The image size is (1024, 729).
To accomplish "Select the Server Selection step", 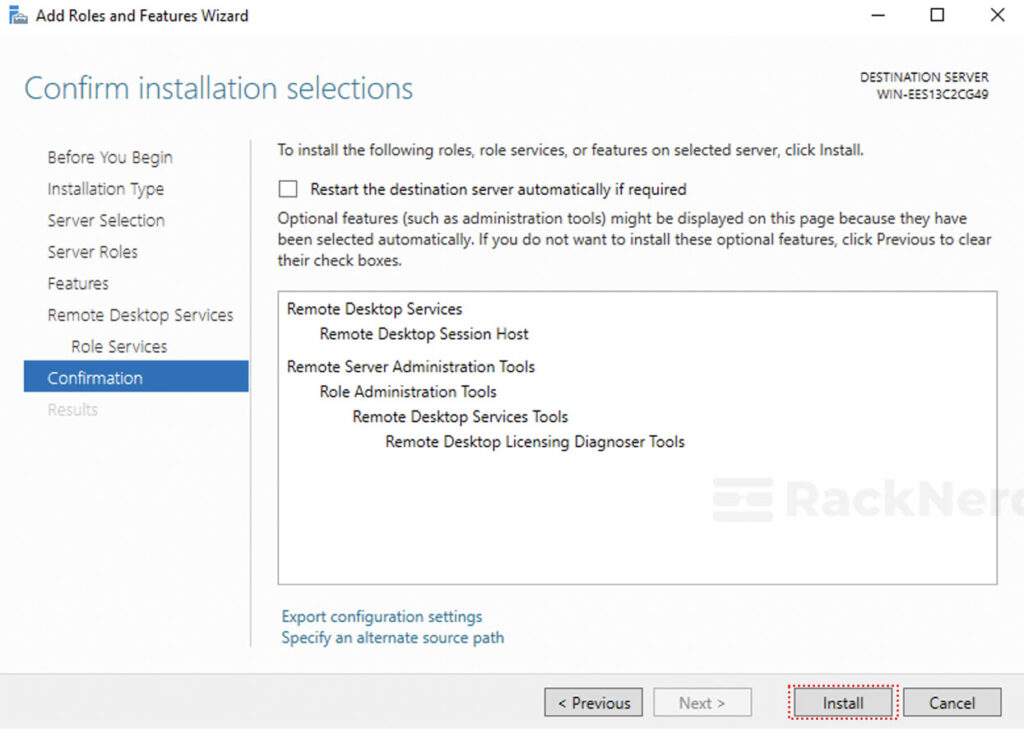I will pyautogui.click(x=105, y=220).
